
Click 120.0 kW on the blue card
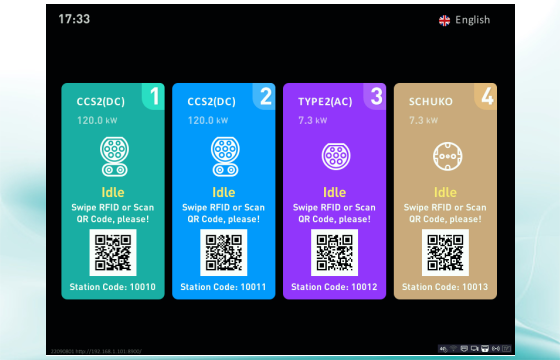pos(208,120)
